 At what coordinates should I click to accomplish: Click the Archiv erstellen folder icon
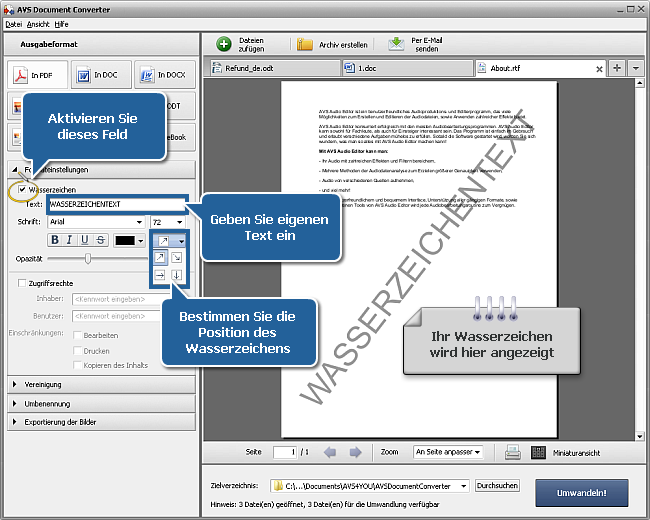305,44
